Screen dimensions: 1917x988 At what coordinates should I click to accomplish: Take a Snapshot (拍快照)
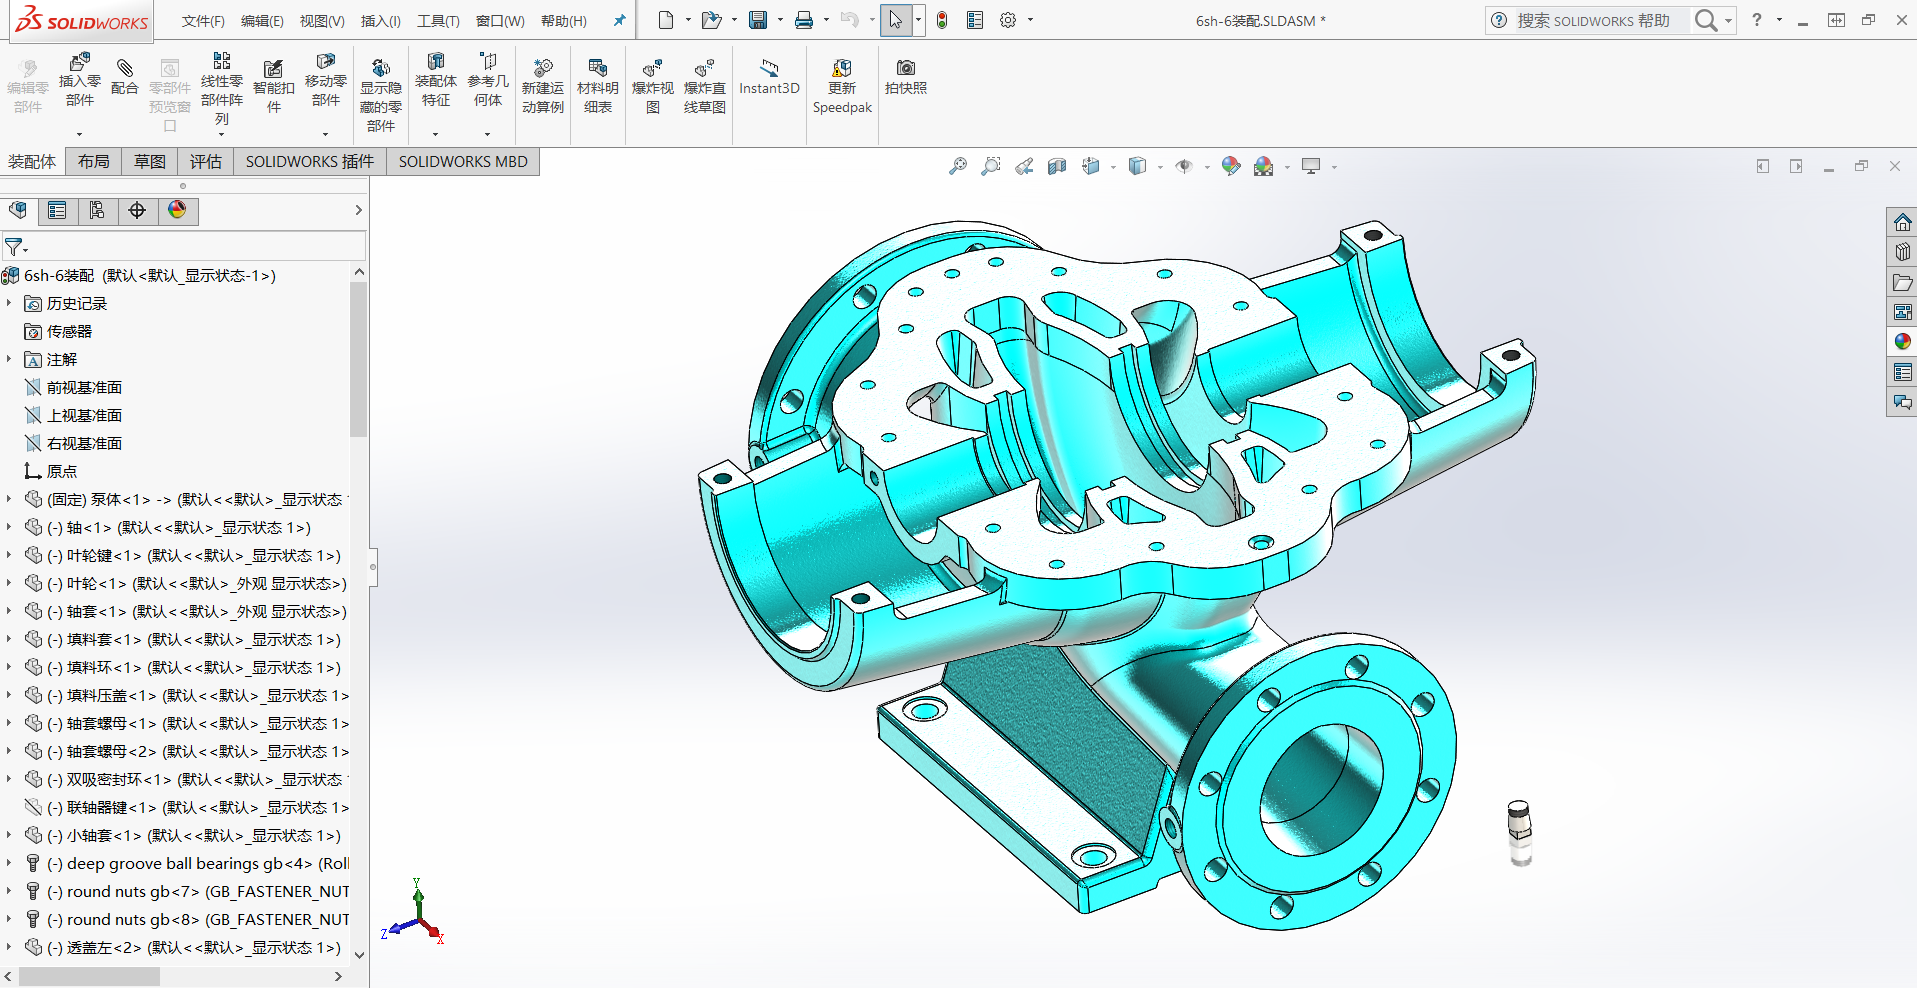tap(906, 77)
